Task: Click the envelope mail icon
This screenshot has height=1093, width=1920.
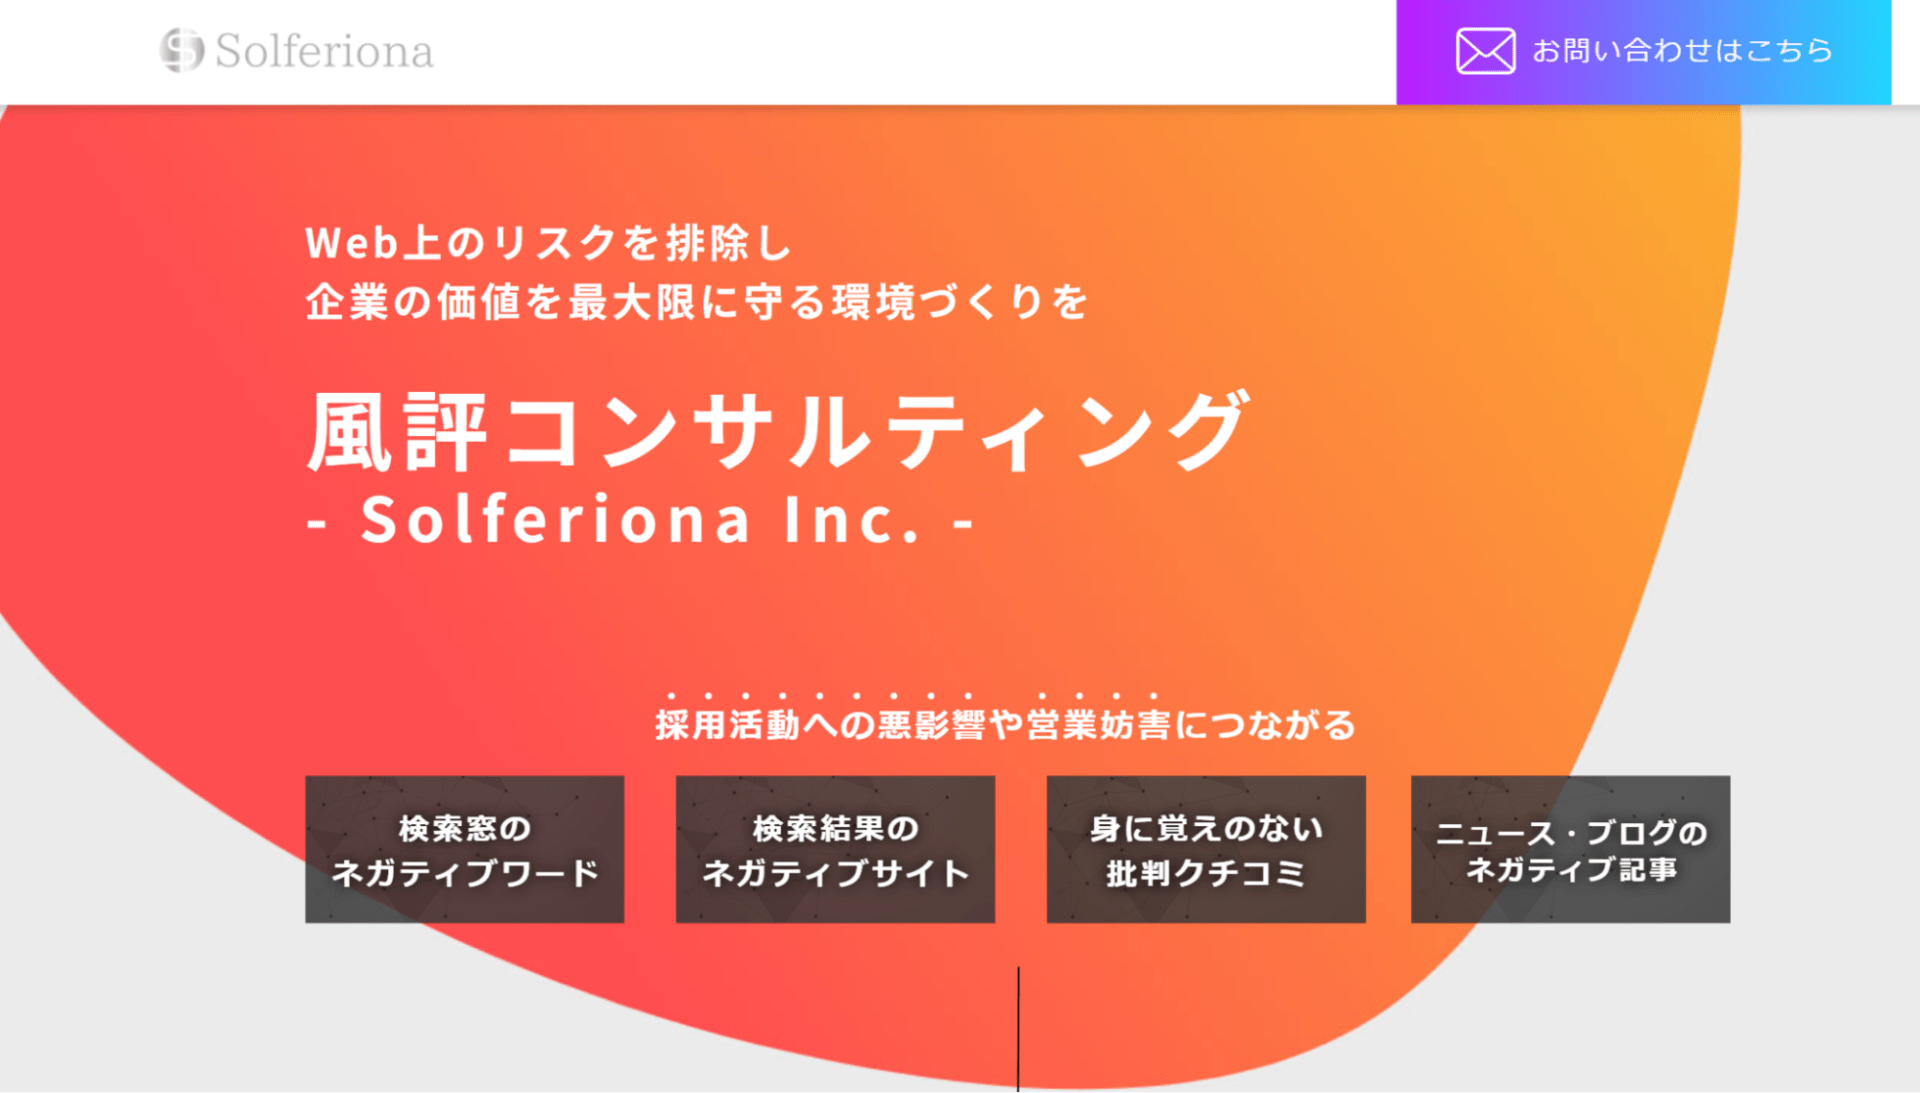Action: pos(1485,51)
